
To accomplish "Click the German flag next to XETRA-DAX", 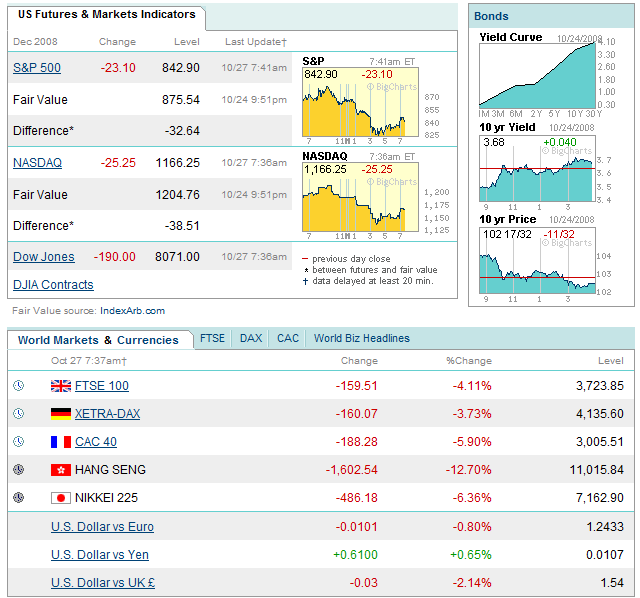I will (x=60, y=413).
